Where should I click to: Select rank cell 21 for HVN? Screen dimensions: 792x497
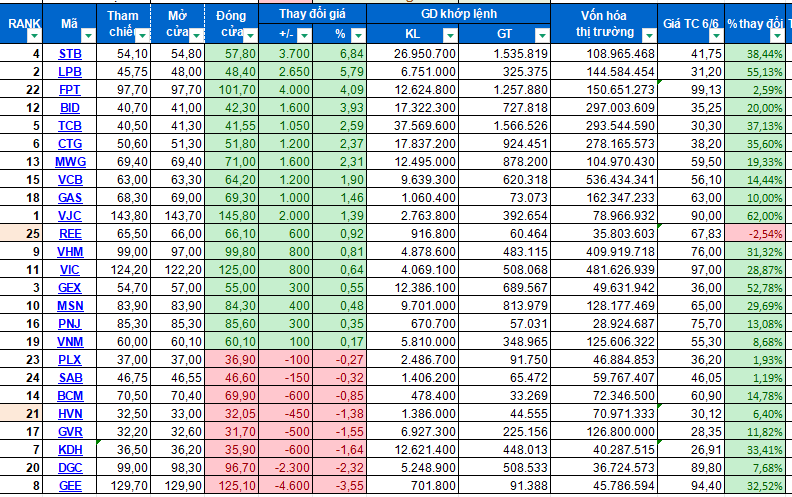[21, 414]
